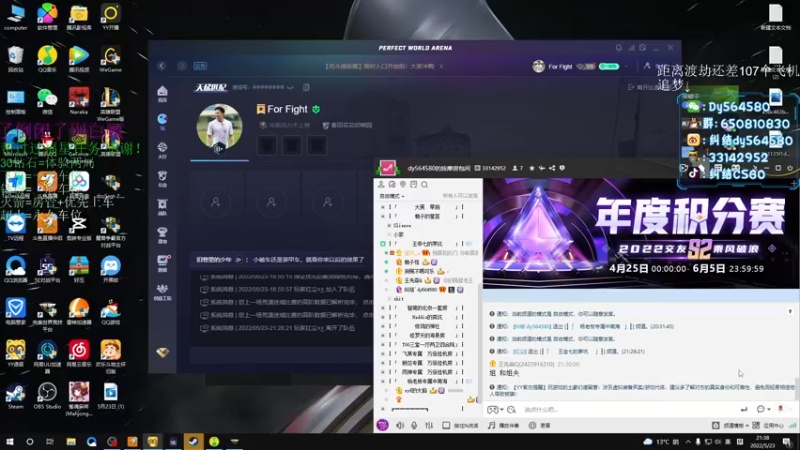Open the user list icon in YY panel
Viewport: 800px width, 450px height.
coord(381,185)
